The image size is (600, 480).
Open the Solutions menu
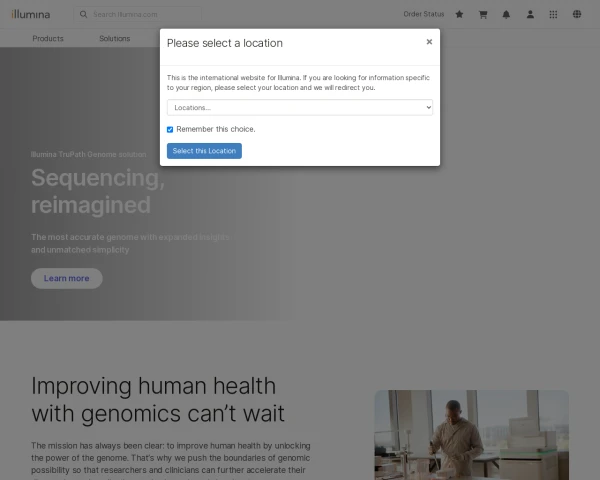click(115, 39)
